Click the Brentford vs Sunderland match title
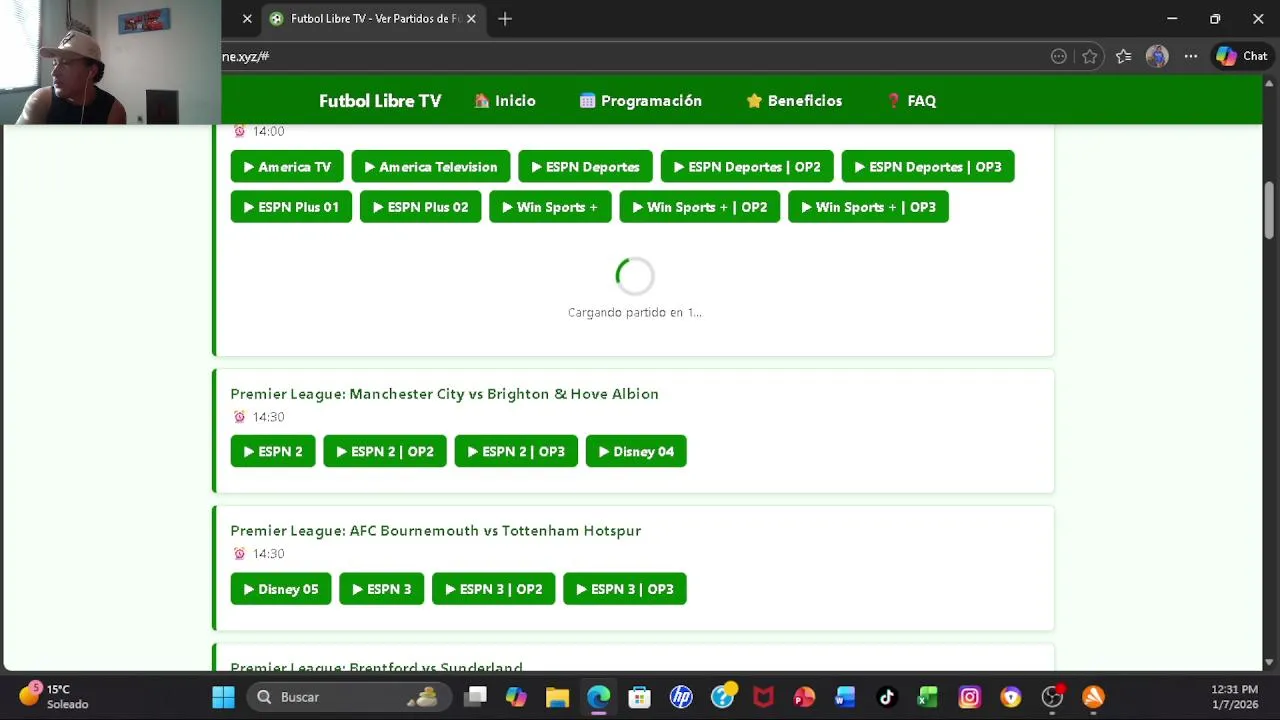Screen dimensions: 1280x720 pyautogui.click(x=377, y=666)
